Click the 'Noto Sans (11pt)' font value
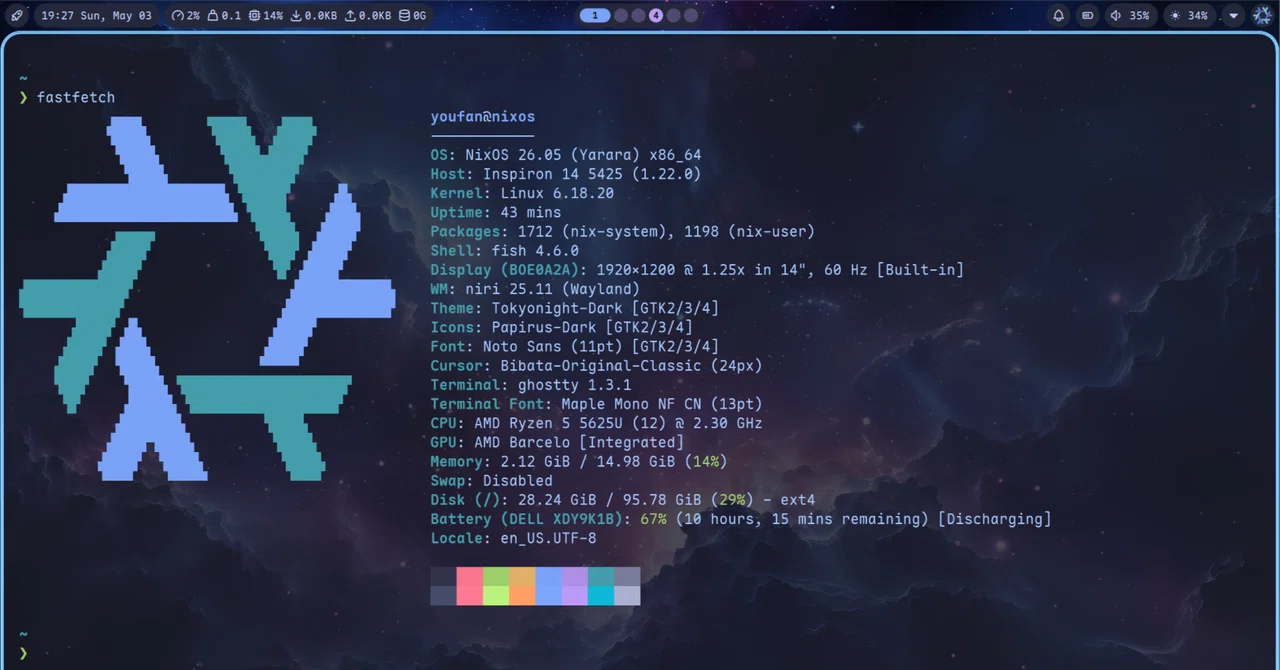Image resolution: width=1280 pixels, height=670 pixels. point(552,346)
